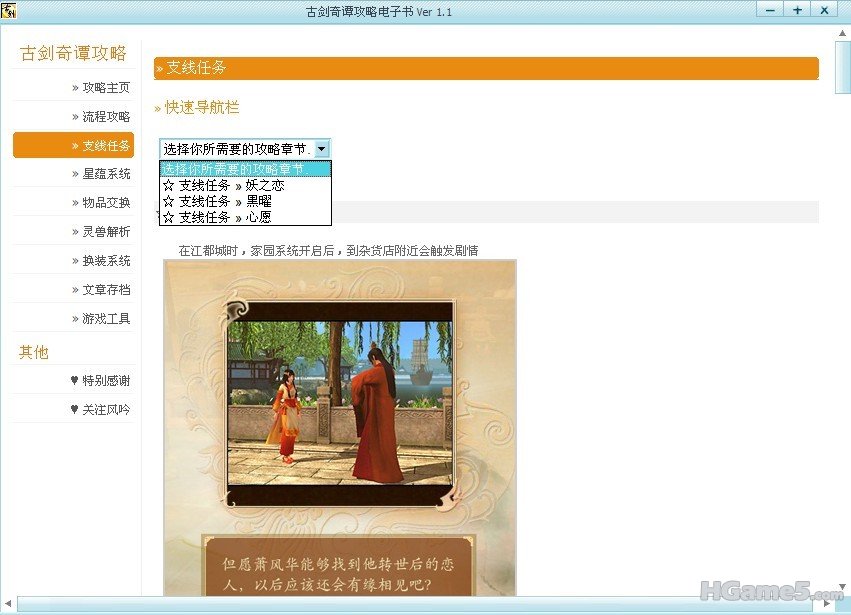Choose 支线任务 » 心愿 option
The height and width of the screenshot is (615, 851).
245,217
